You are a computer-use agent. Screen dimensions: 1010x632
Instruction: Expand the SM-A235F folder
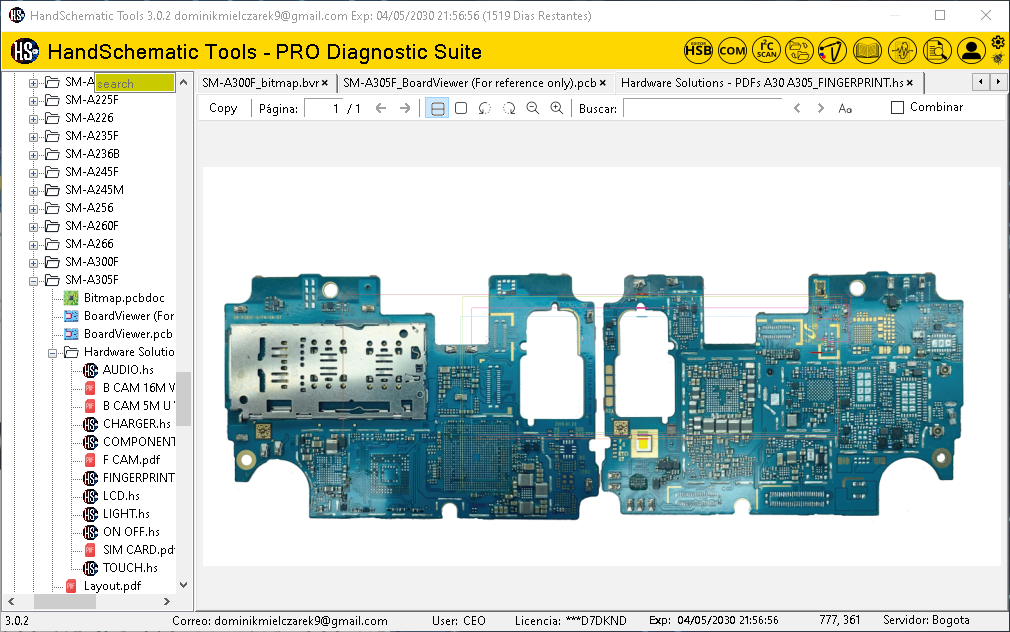[33, 137]
